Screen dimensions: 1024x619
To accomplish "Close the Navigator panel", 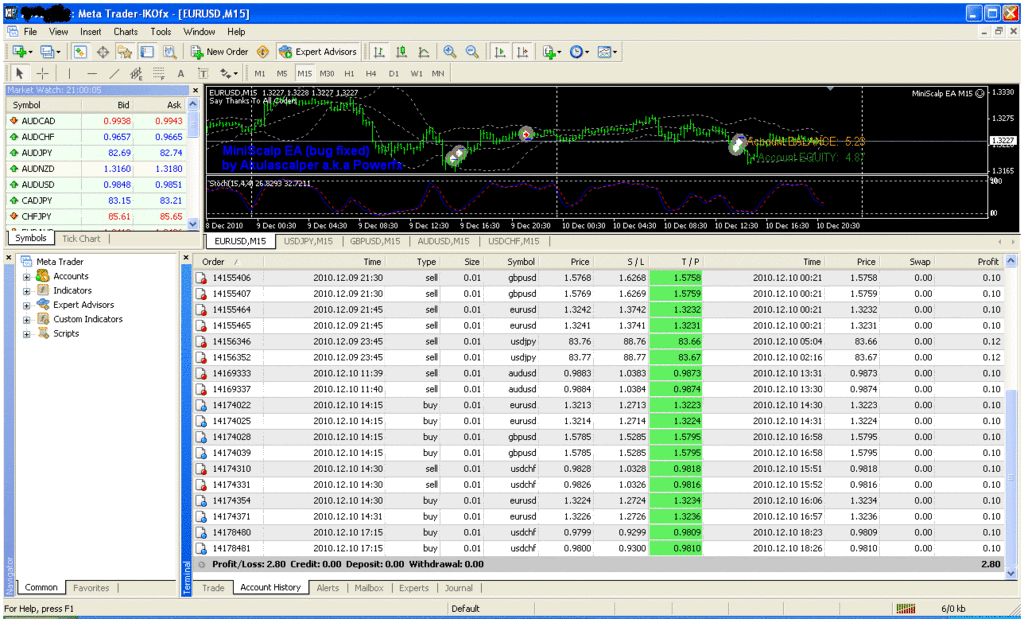I will point(9,258).
